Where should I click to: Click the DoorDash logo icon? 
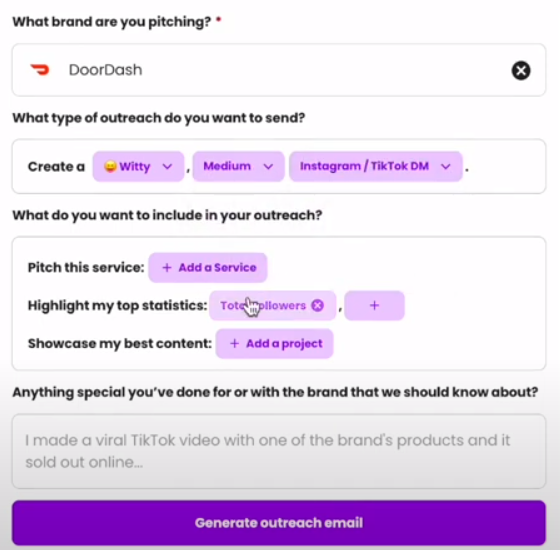pos(40,70)
